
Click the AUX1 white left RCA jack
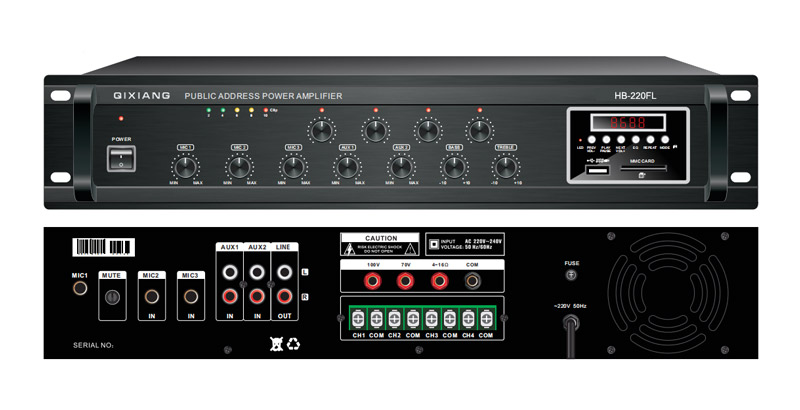click(230, 272)
